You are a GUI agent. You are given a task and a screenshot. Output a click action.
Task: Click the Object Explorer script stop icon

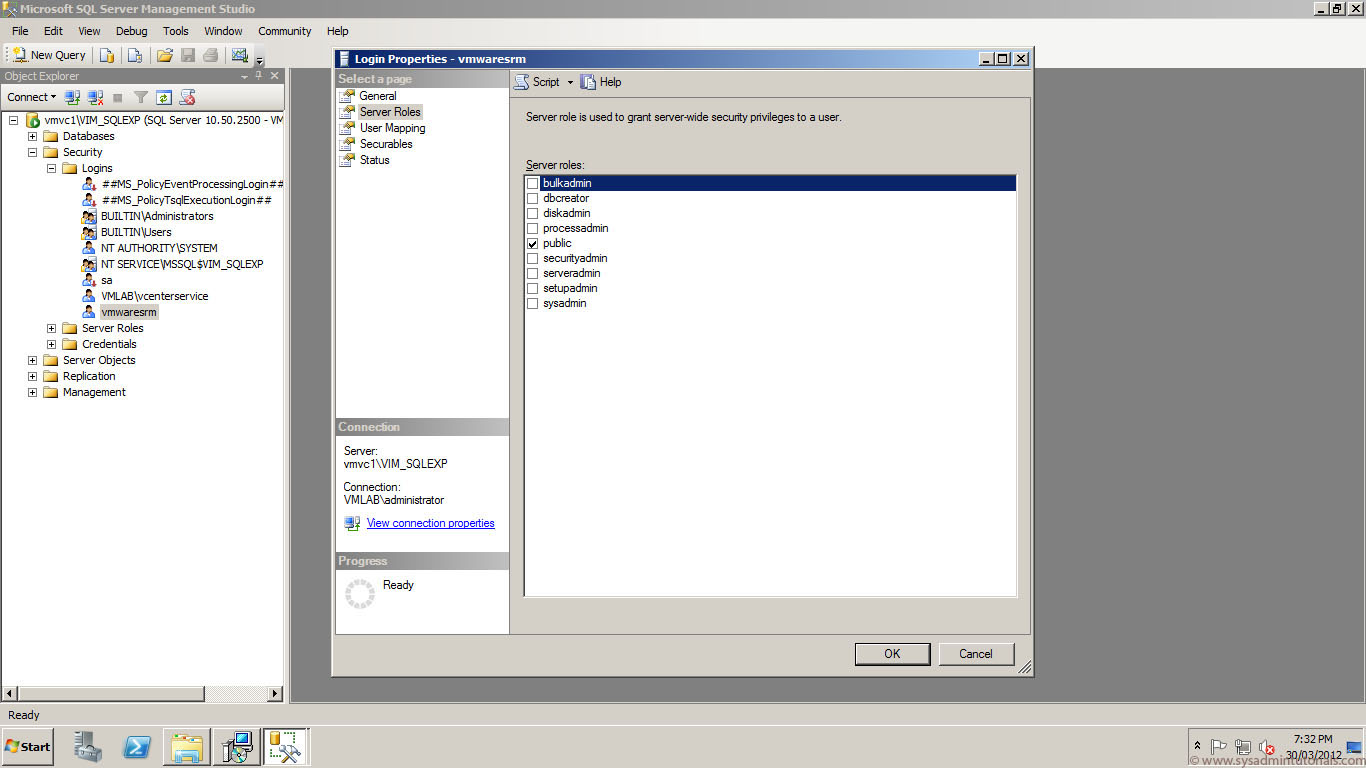tap(187, 97)
